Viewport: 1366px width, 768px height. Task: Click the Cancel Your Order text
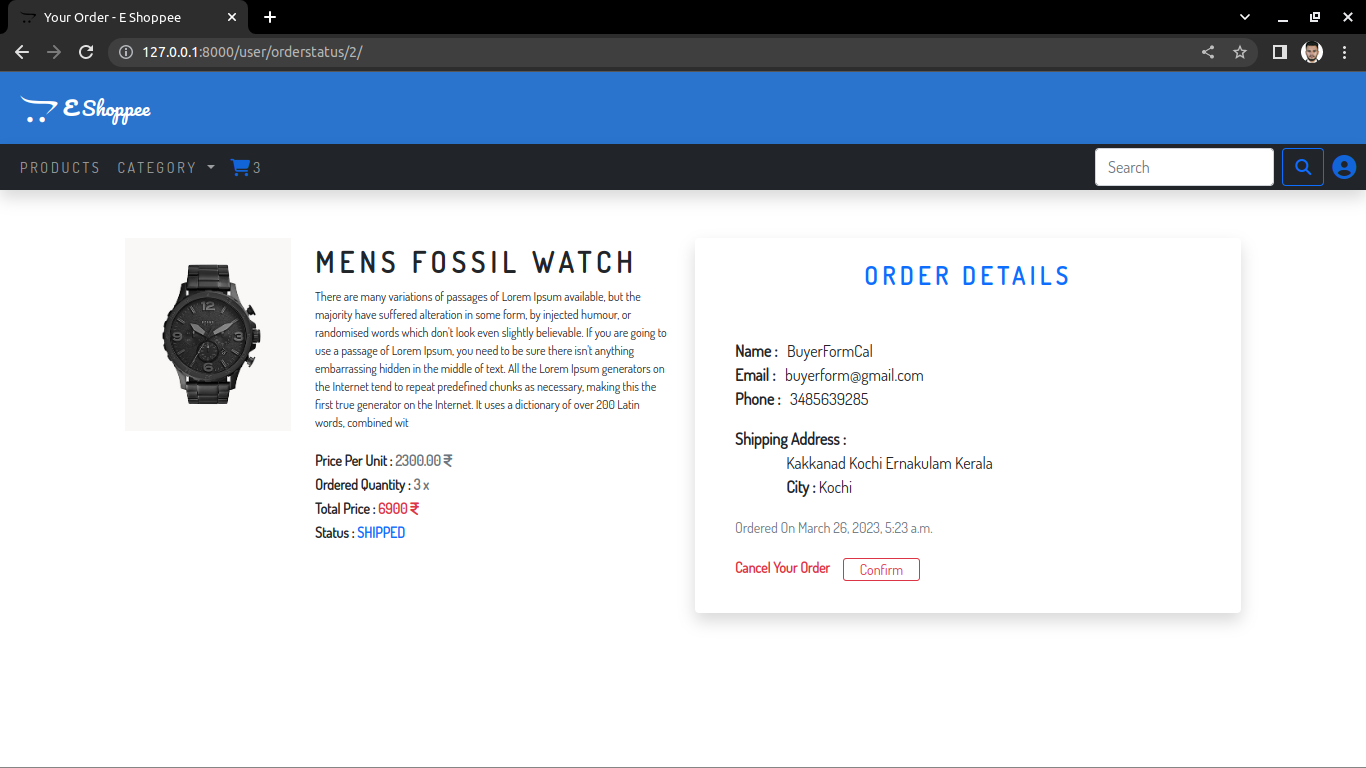[x=782, y=567]
